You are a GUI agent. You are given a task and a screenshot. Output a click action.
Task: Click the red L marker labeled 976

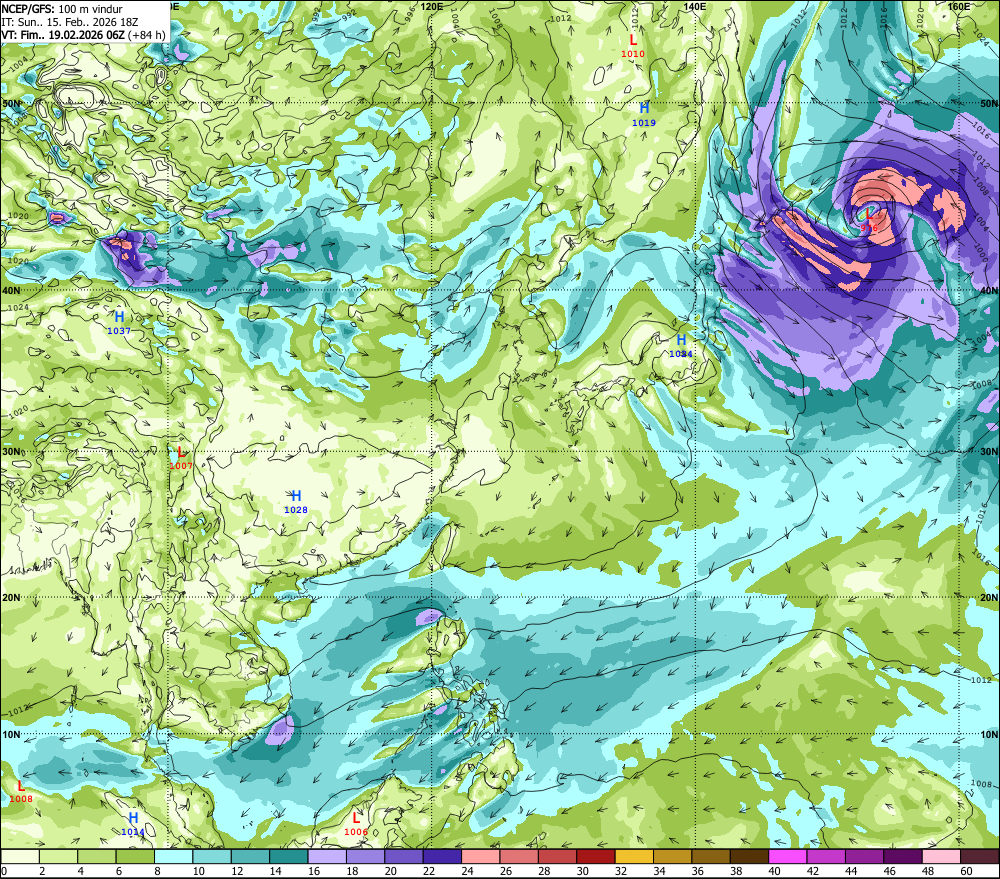pyautogui.click(x=869, y=214)
